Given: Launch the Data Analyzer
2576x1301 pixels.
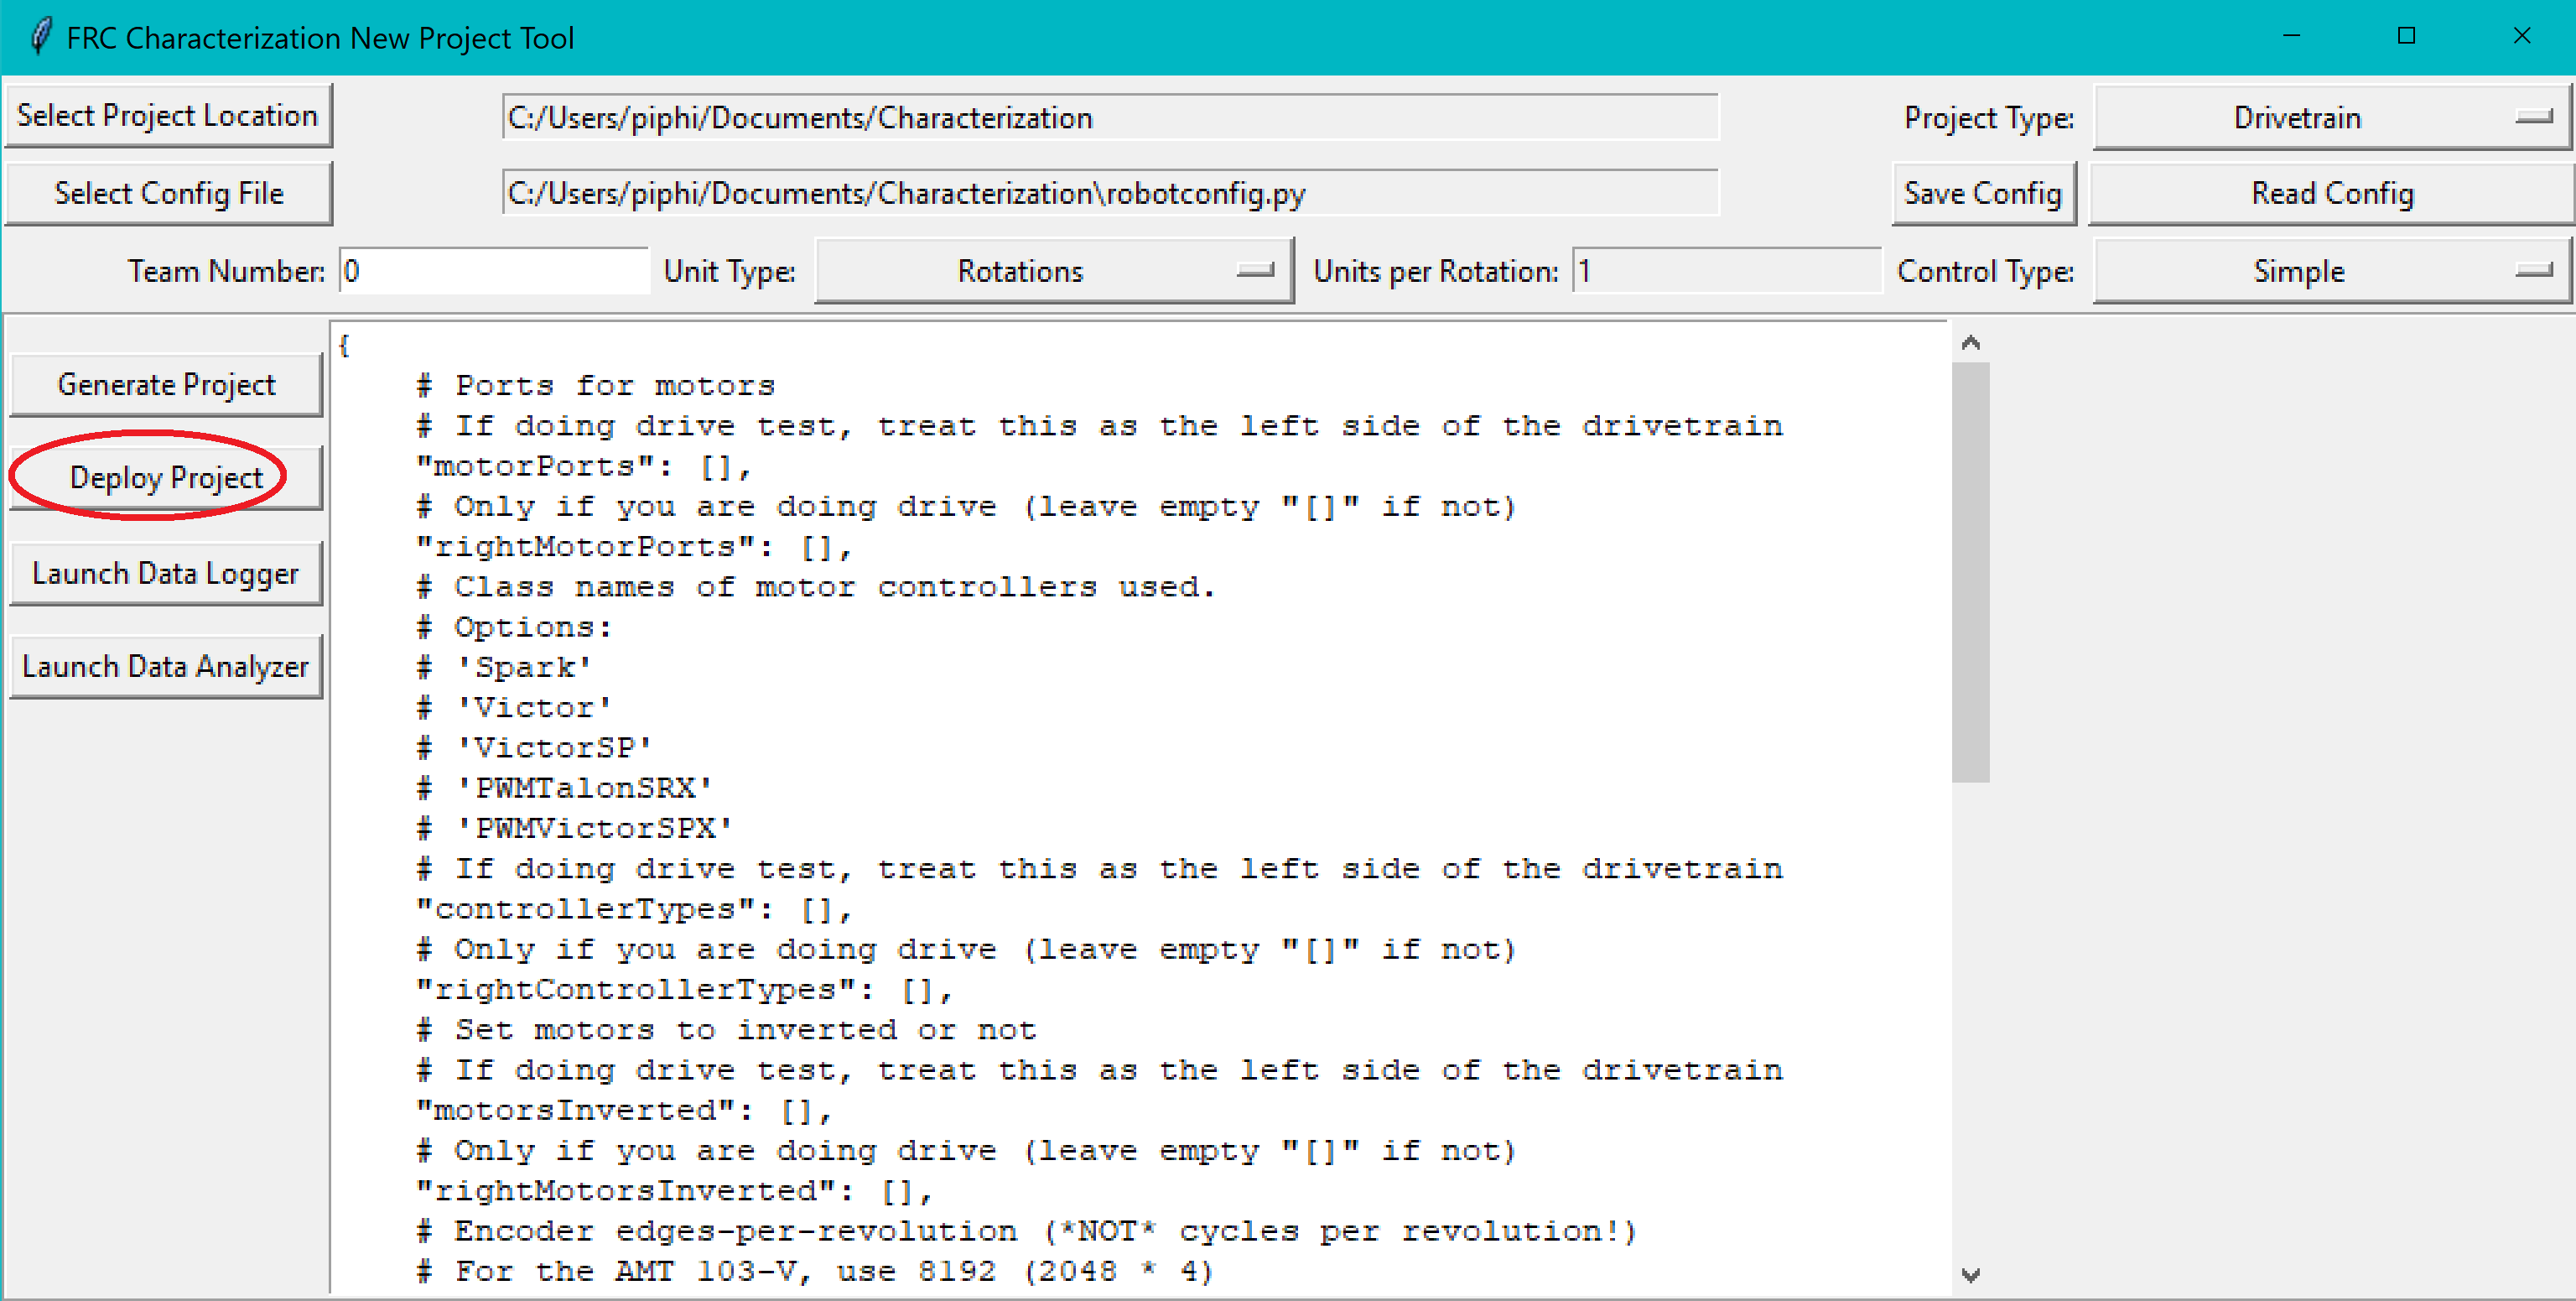Looking at the screenshot, I should tap(166, 666).
